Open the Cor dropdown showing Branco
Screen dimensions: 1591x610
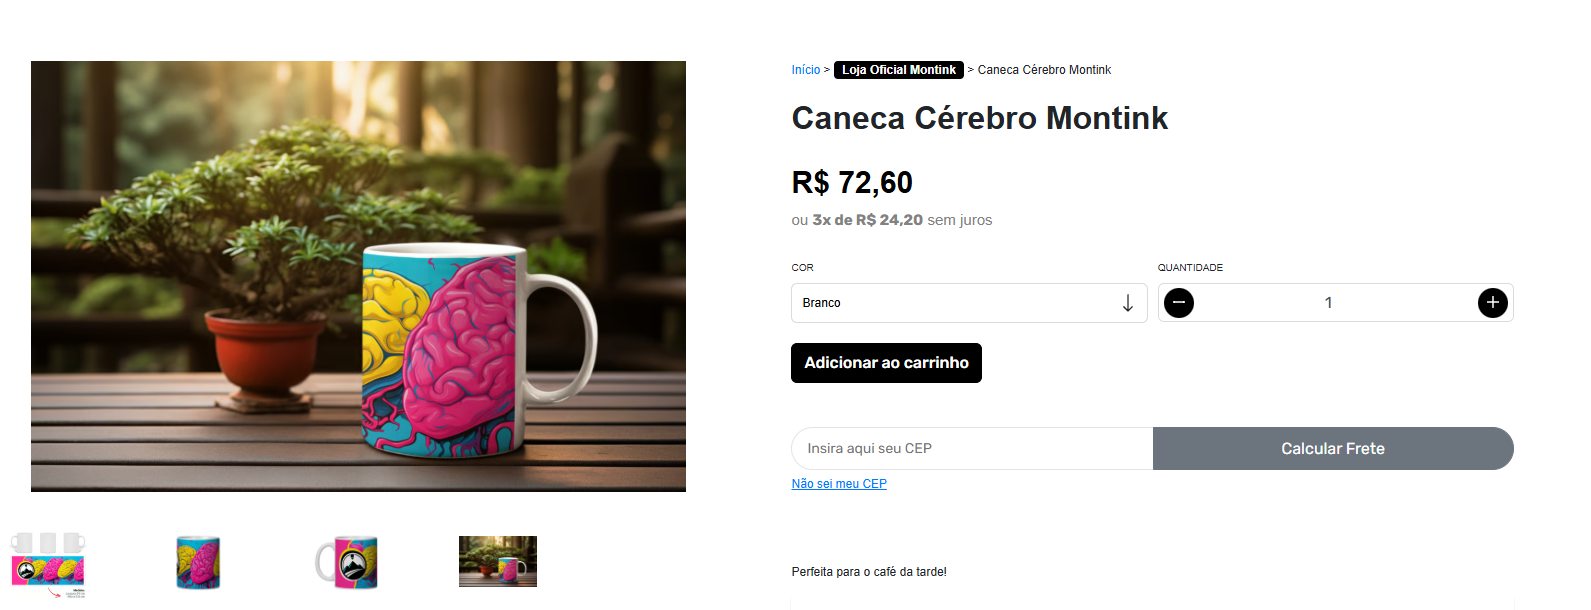[x=969, y=303]
